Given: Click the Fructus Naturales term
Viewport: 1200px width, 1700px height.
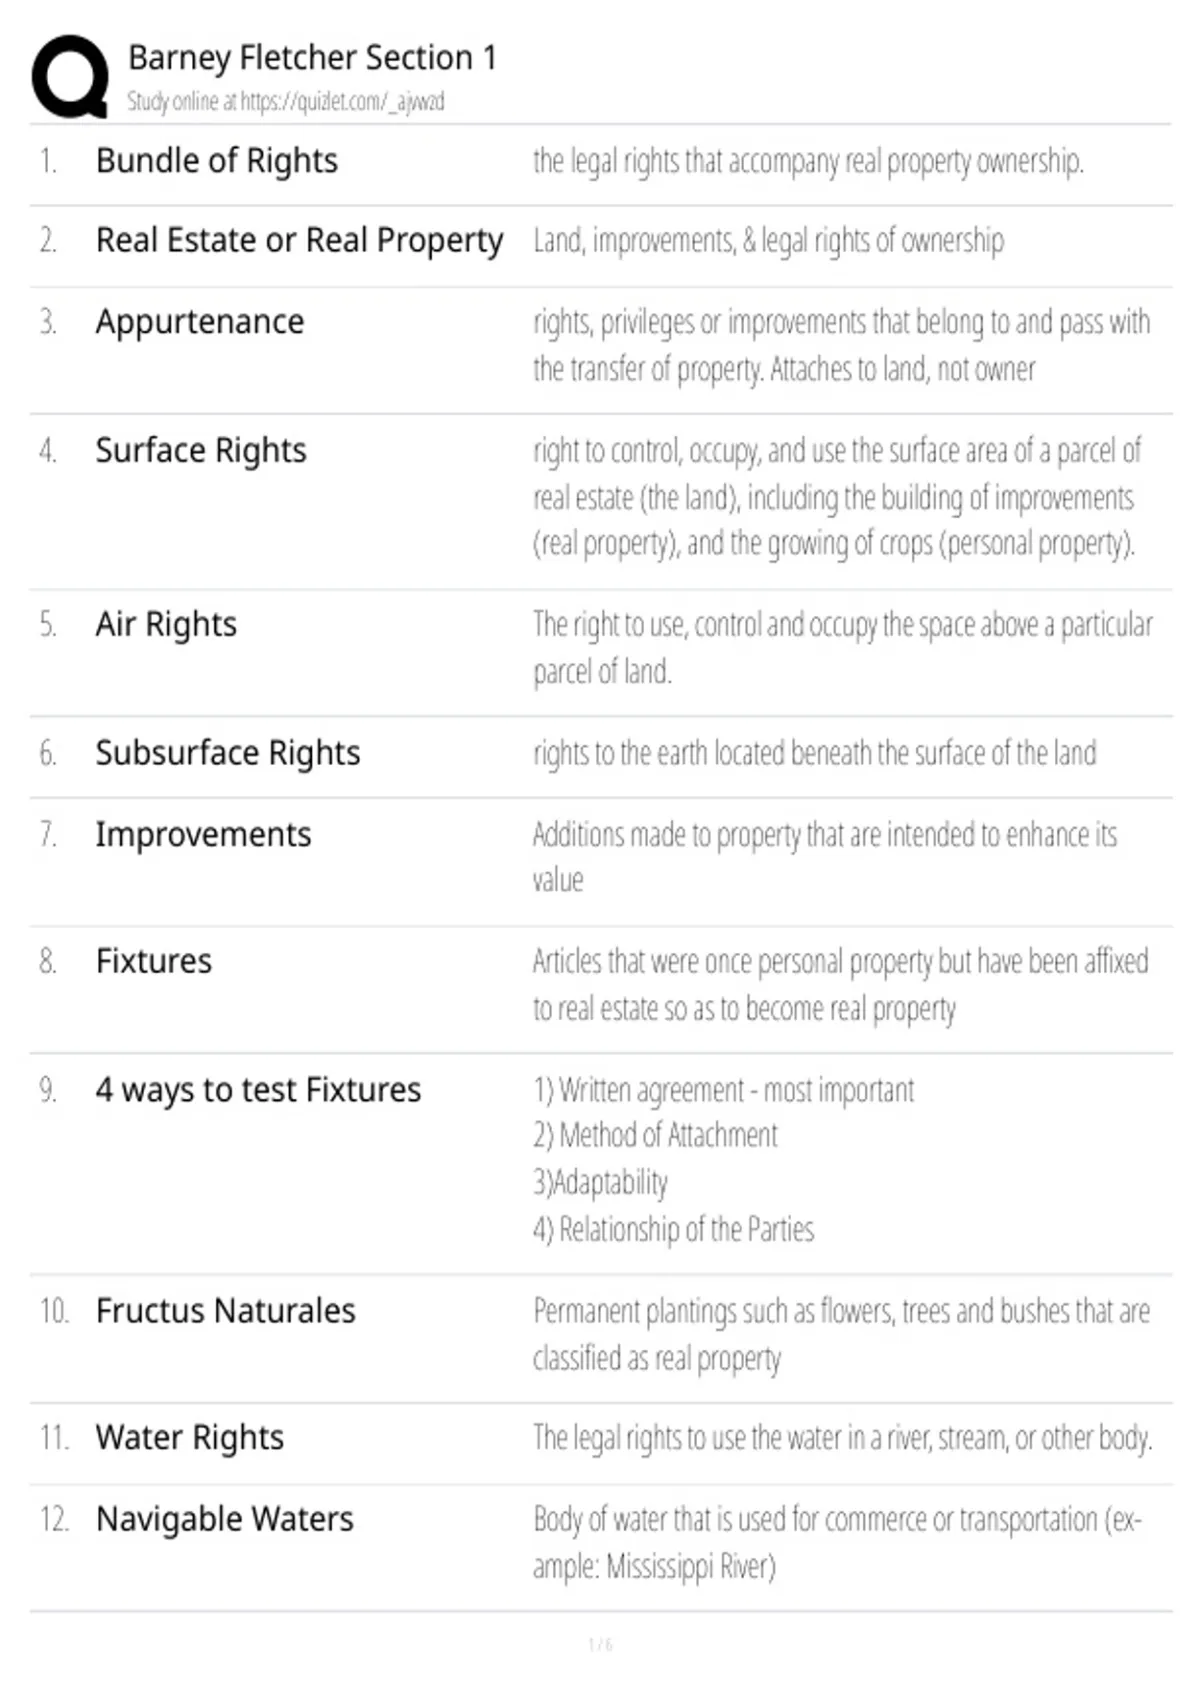Looking at the screenshot, I should [226, 1311].
